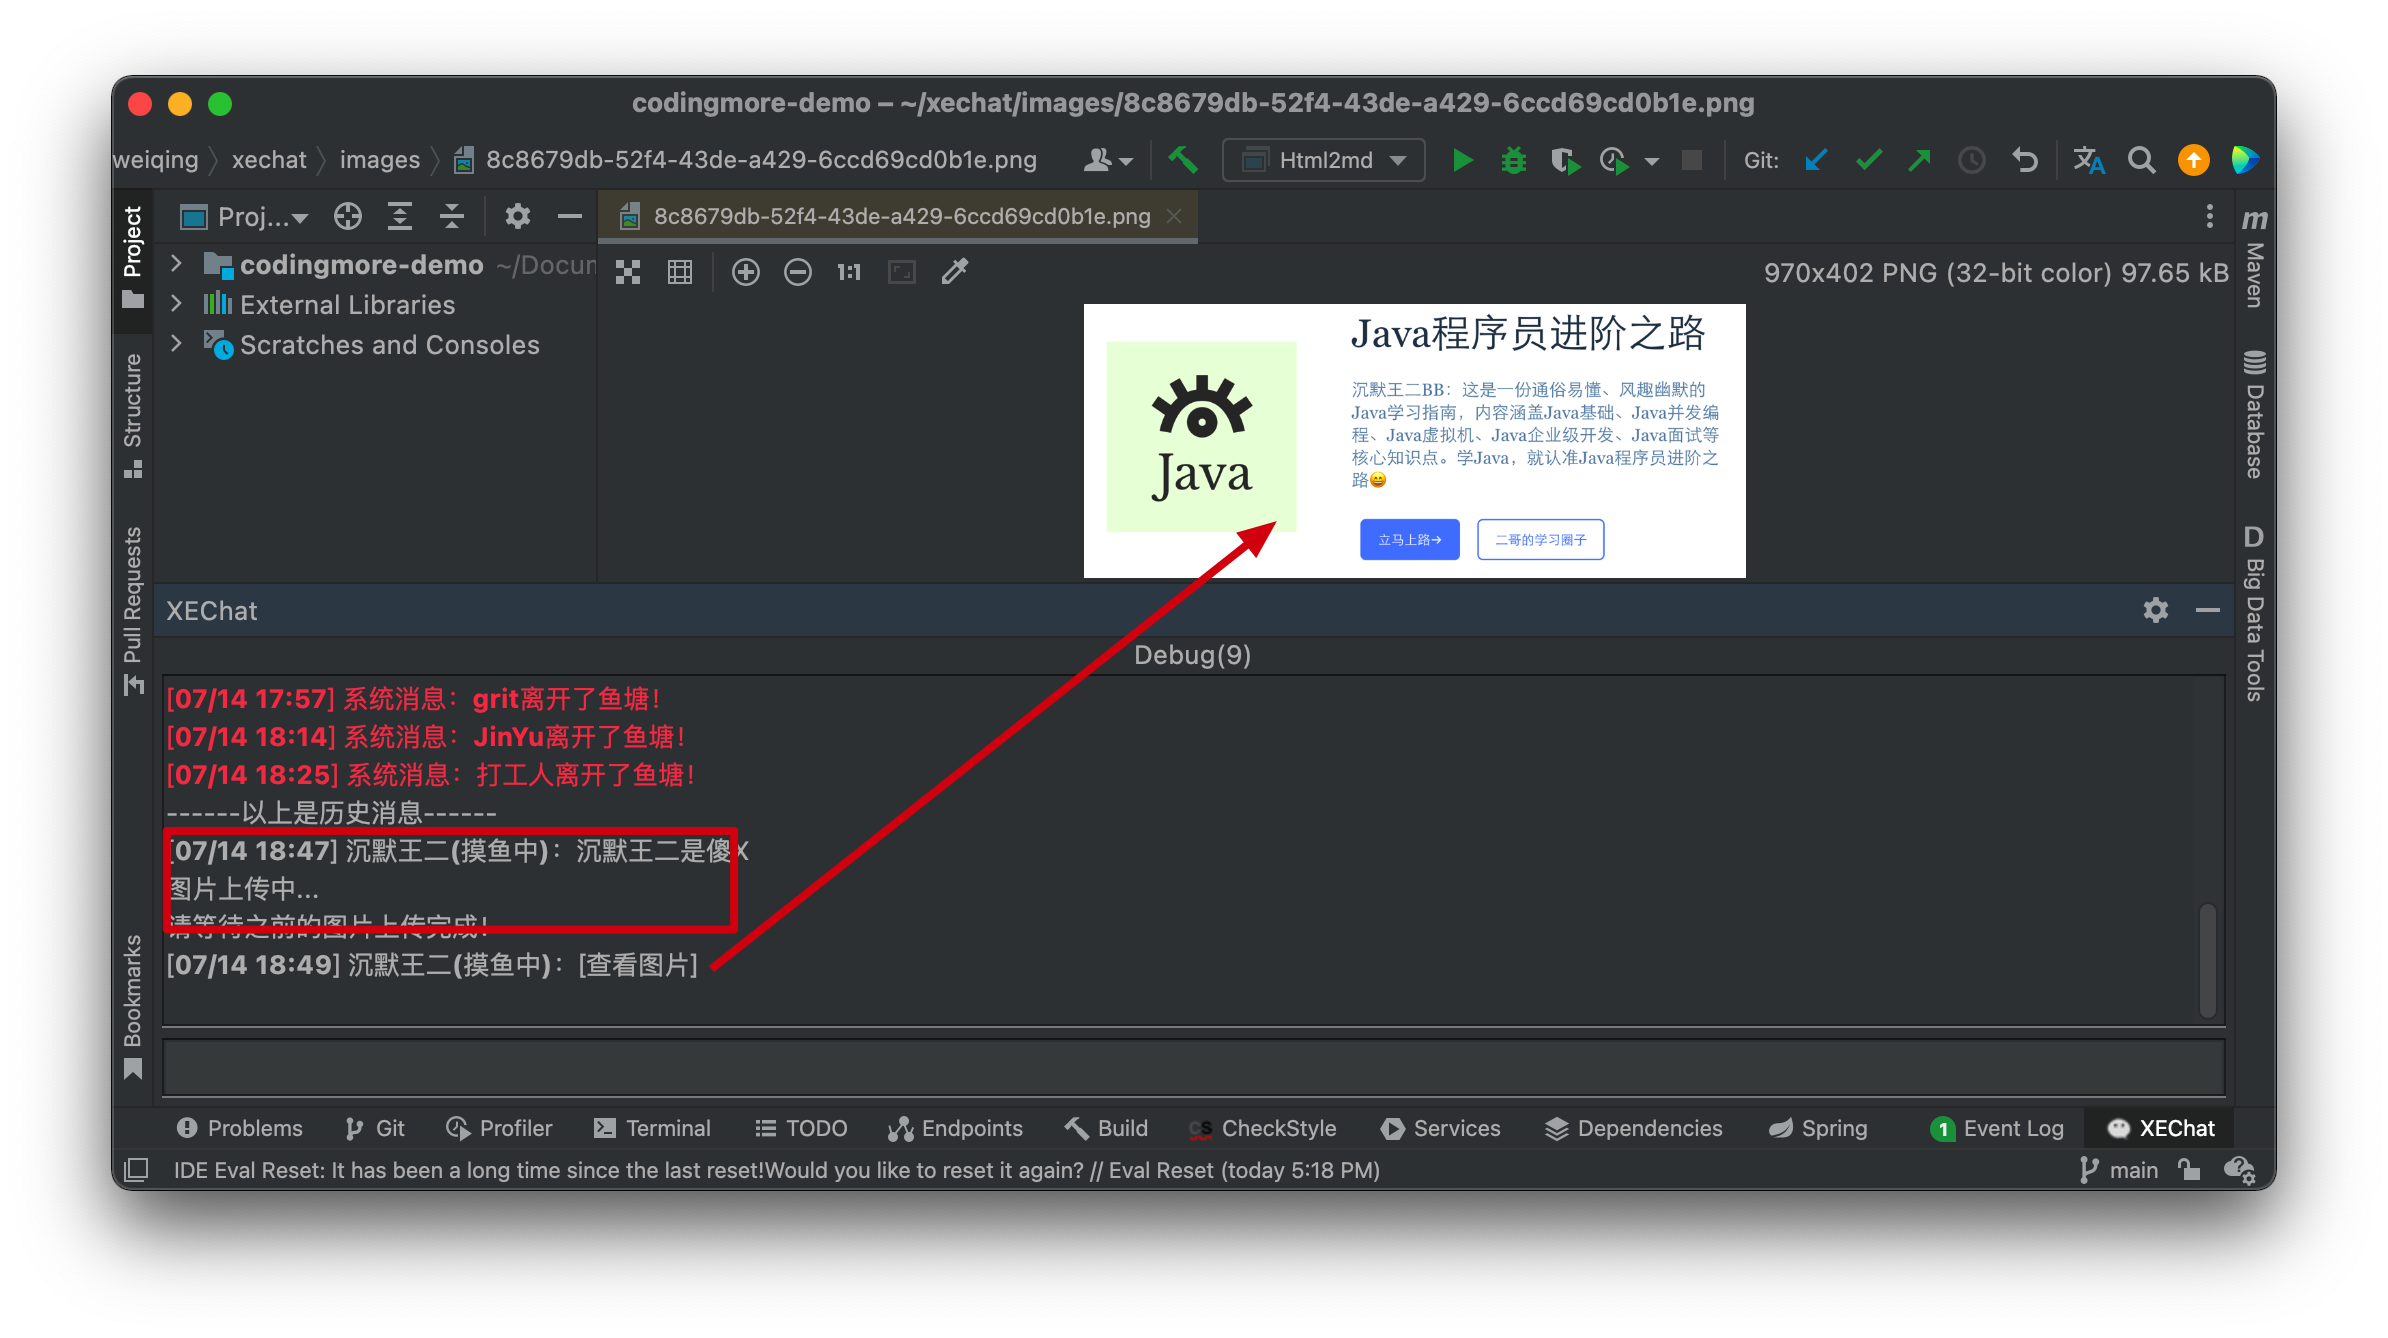Expand the codingmore-demo project node
The height and width of the screenshot is (1338, 2388).
click(177, 264)
